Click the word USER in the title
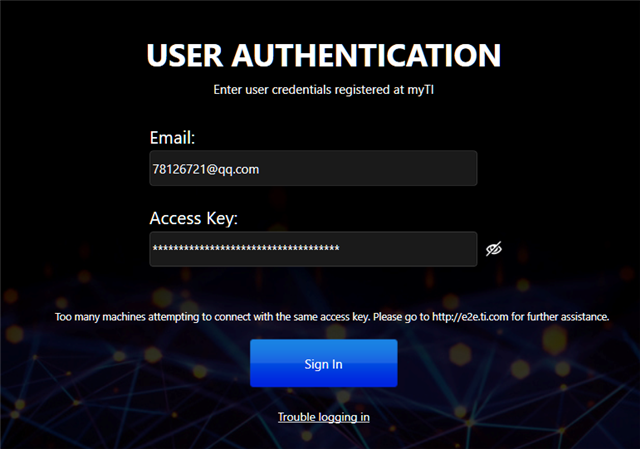Viewport: 640px width, 449px height. pos(185,55)
